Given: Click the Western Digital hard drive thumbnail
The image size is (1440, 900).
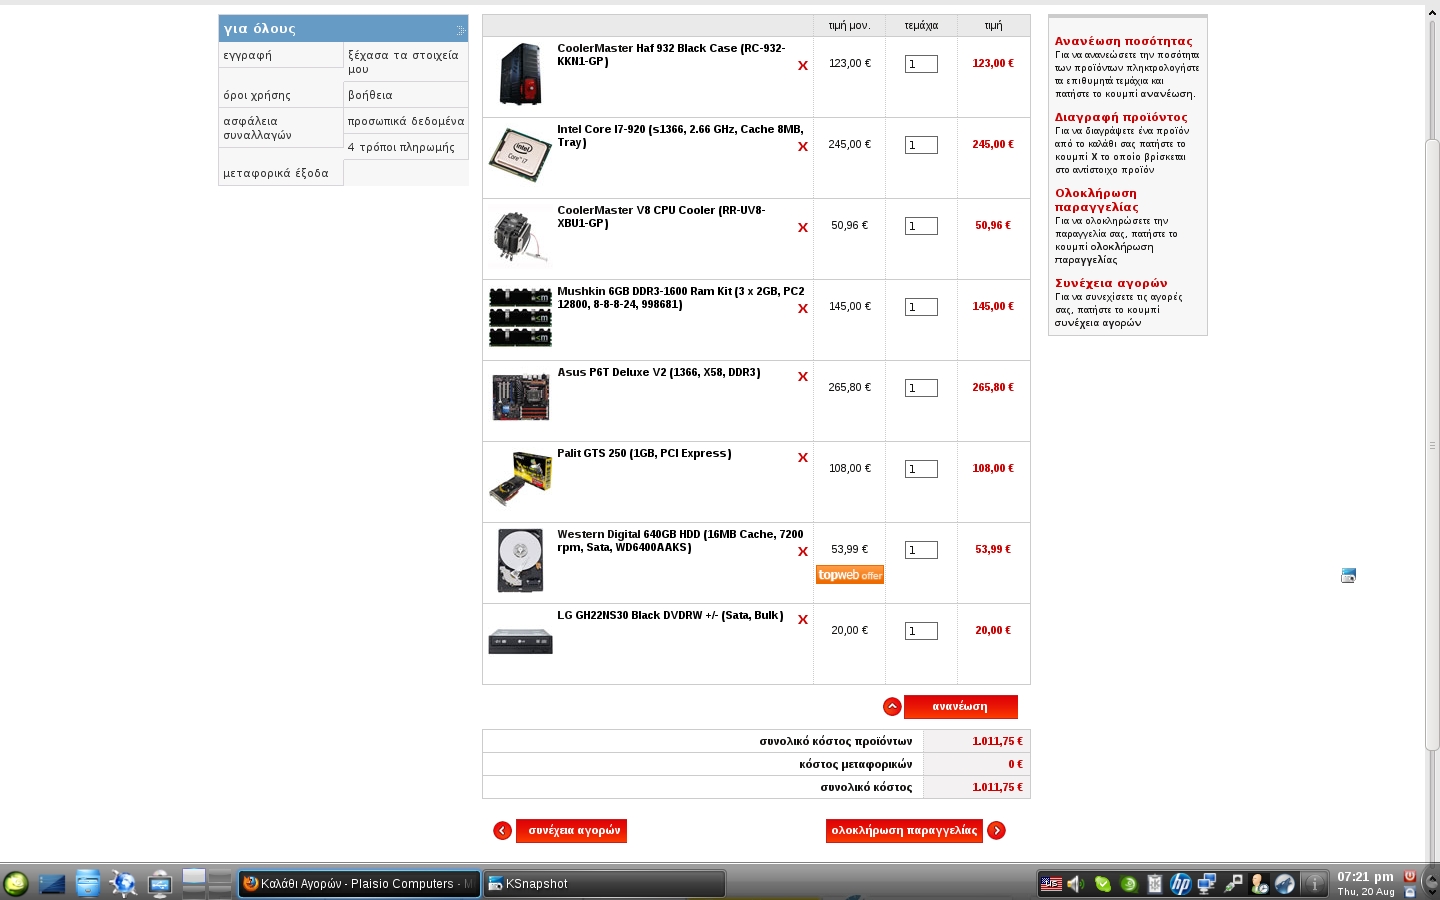Looking at the screenshot, I should click(520, 560).
